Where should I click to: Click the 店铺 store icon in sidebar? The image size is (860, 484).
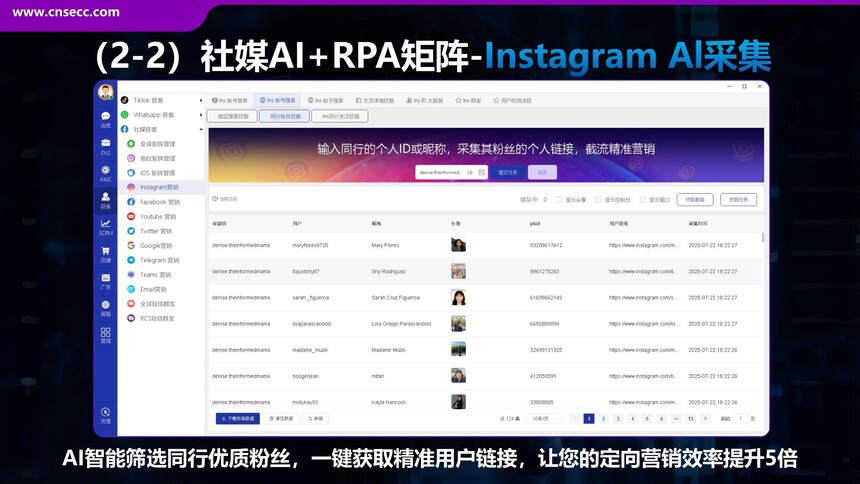coord(106,253)
